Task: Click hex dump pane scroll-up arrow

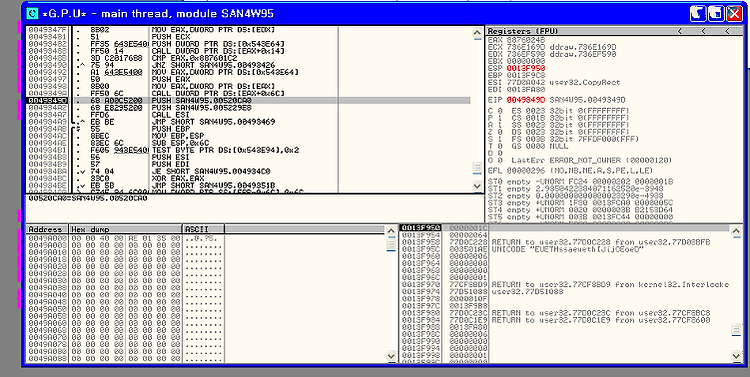Action: (x=391, y=231)
